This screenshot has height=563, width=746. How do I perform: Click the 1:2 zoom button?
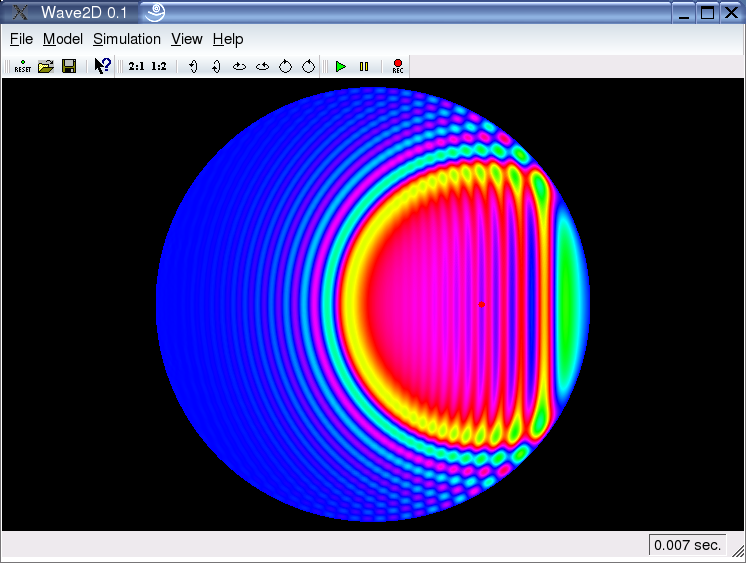(x=159, y=67)
